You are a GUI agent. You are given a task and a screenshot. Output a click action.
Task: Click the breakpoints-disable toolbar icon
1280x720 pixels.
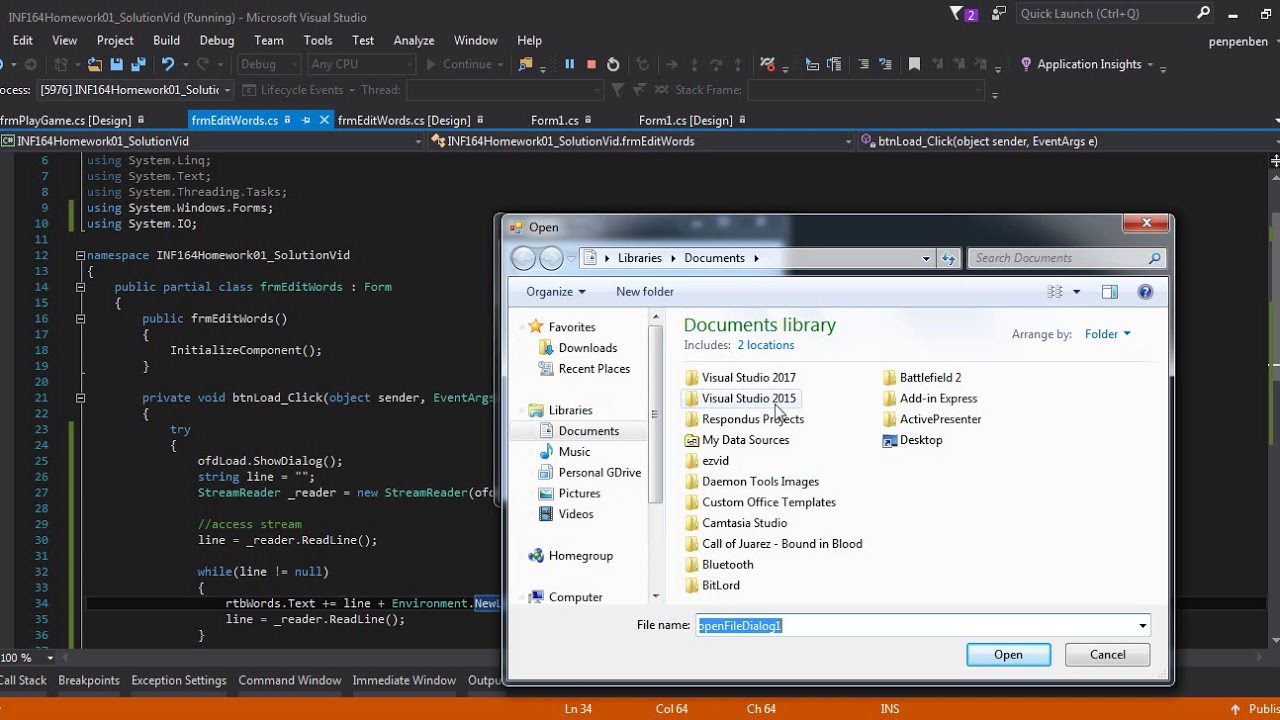pos(767,64)
